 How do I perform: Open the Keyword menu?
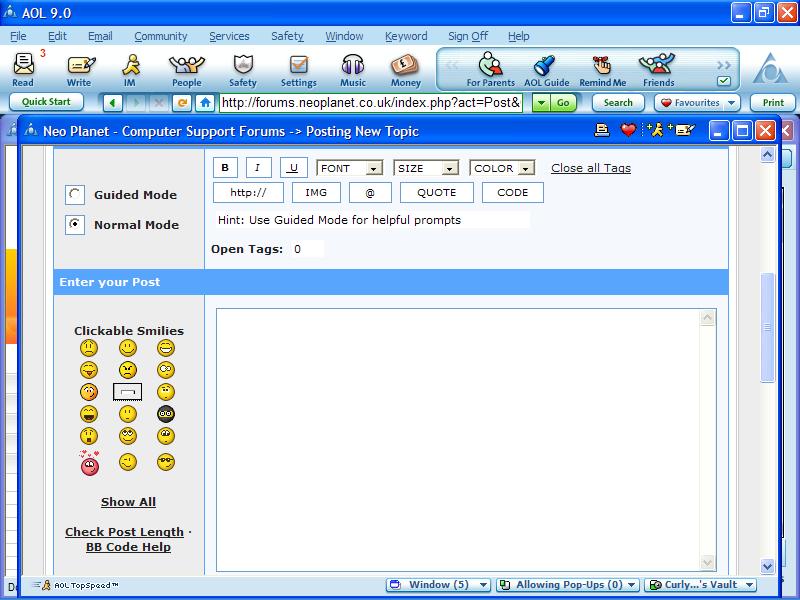point(406,36)
